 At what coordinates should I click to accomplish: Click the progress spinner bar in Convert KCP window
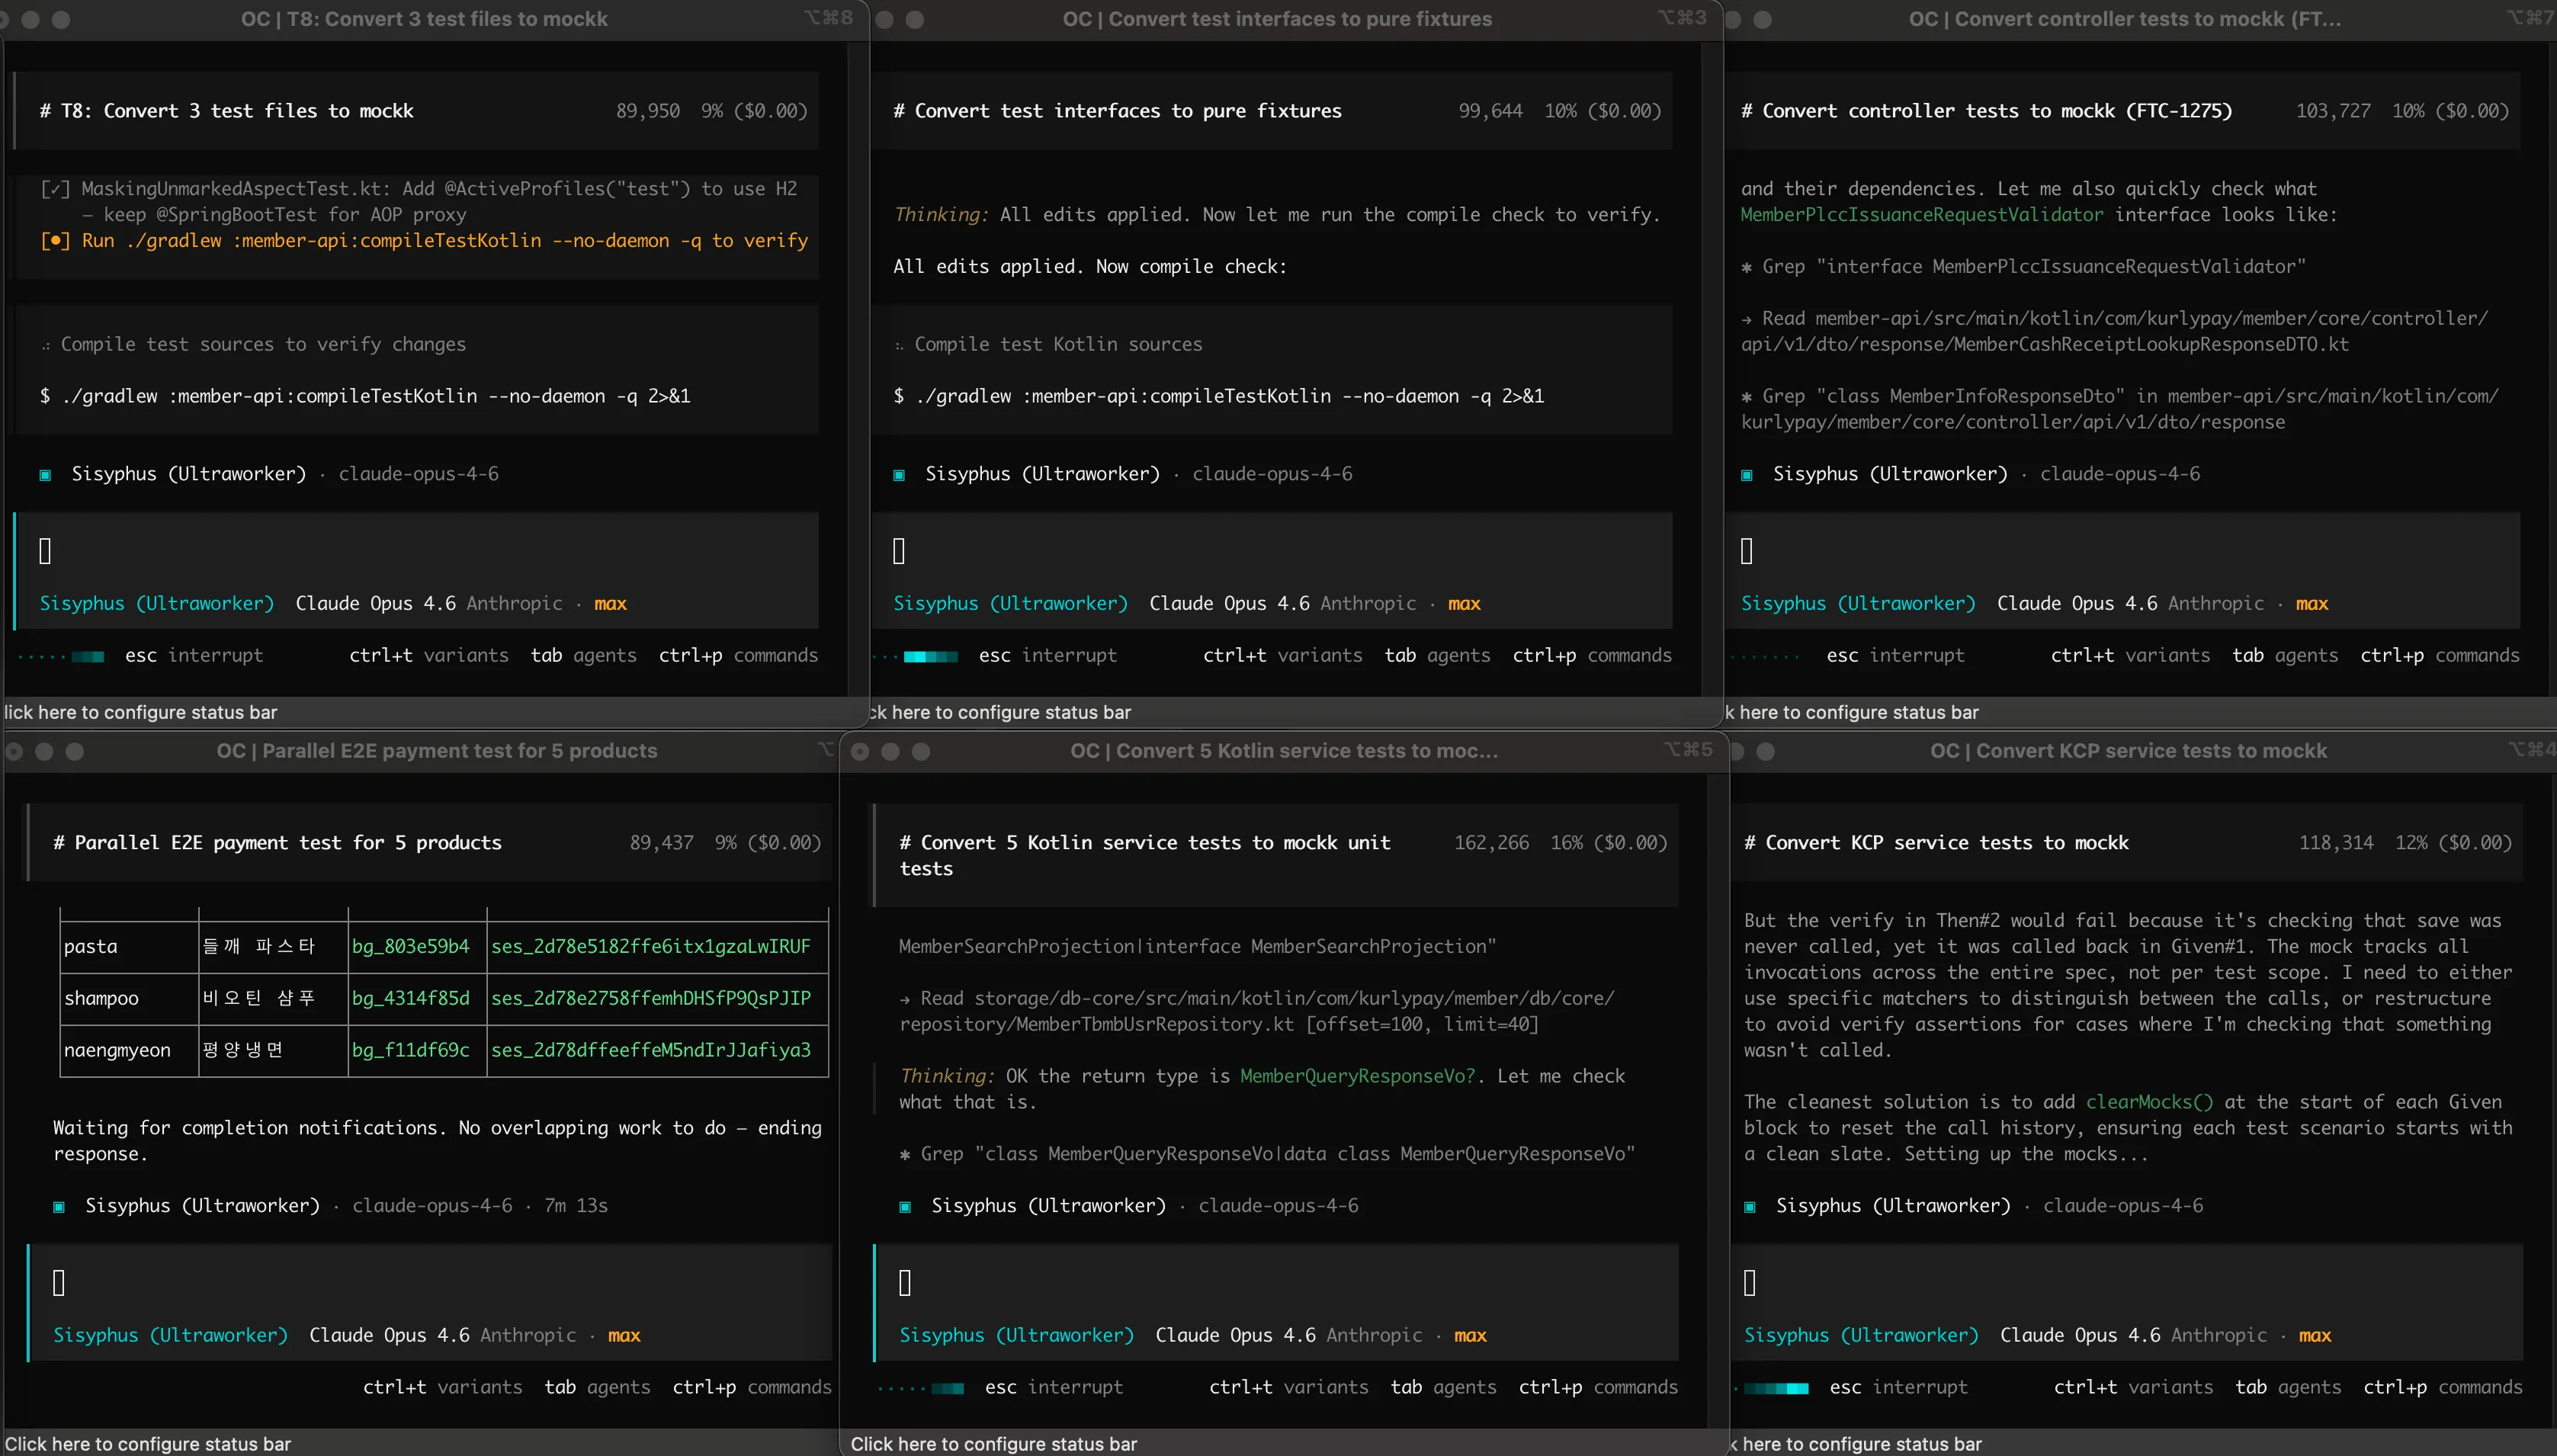pyautogui.click(x=1776, y=1388)
